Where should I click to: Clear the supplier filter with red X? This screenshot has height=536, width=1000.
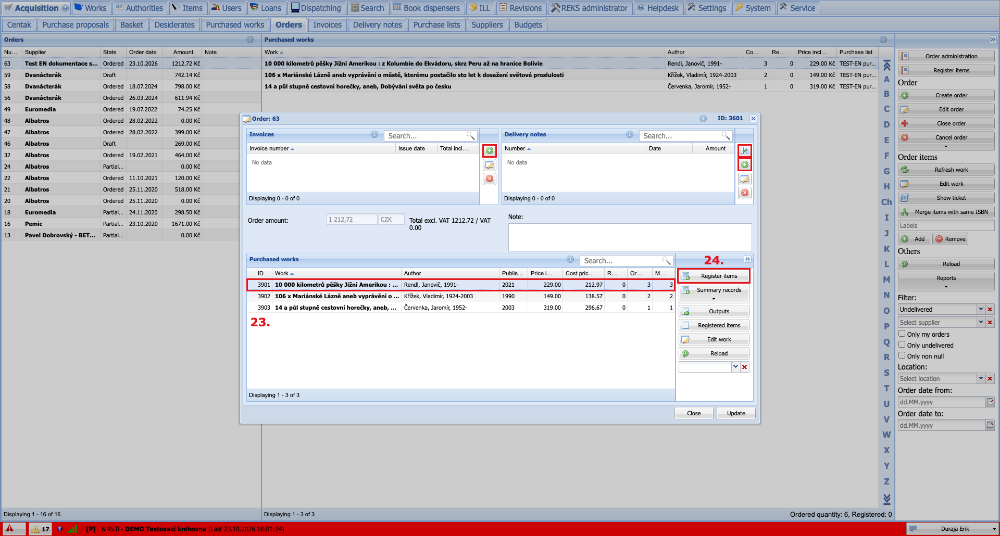pyautogui.click(x=989, y=322)
